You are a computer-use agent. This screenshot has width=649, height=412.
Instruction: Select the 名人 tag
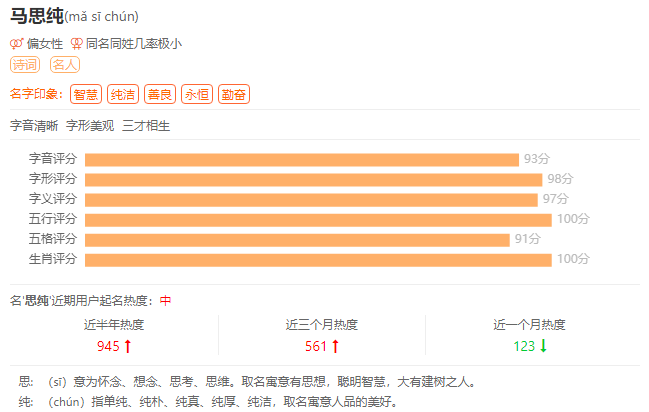pyautogui.click(x=64, y=65)
